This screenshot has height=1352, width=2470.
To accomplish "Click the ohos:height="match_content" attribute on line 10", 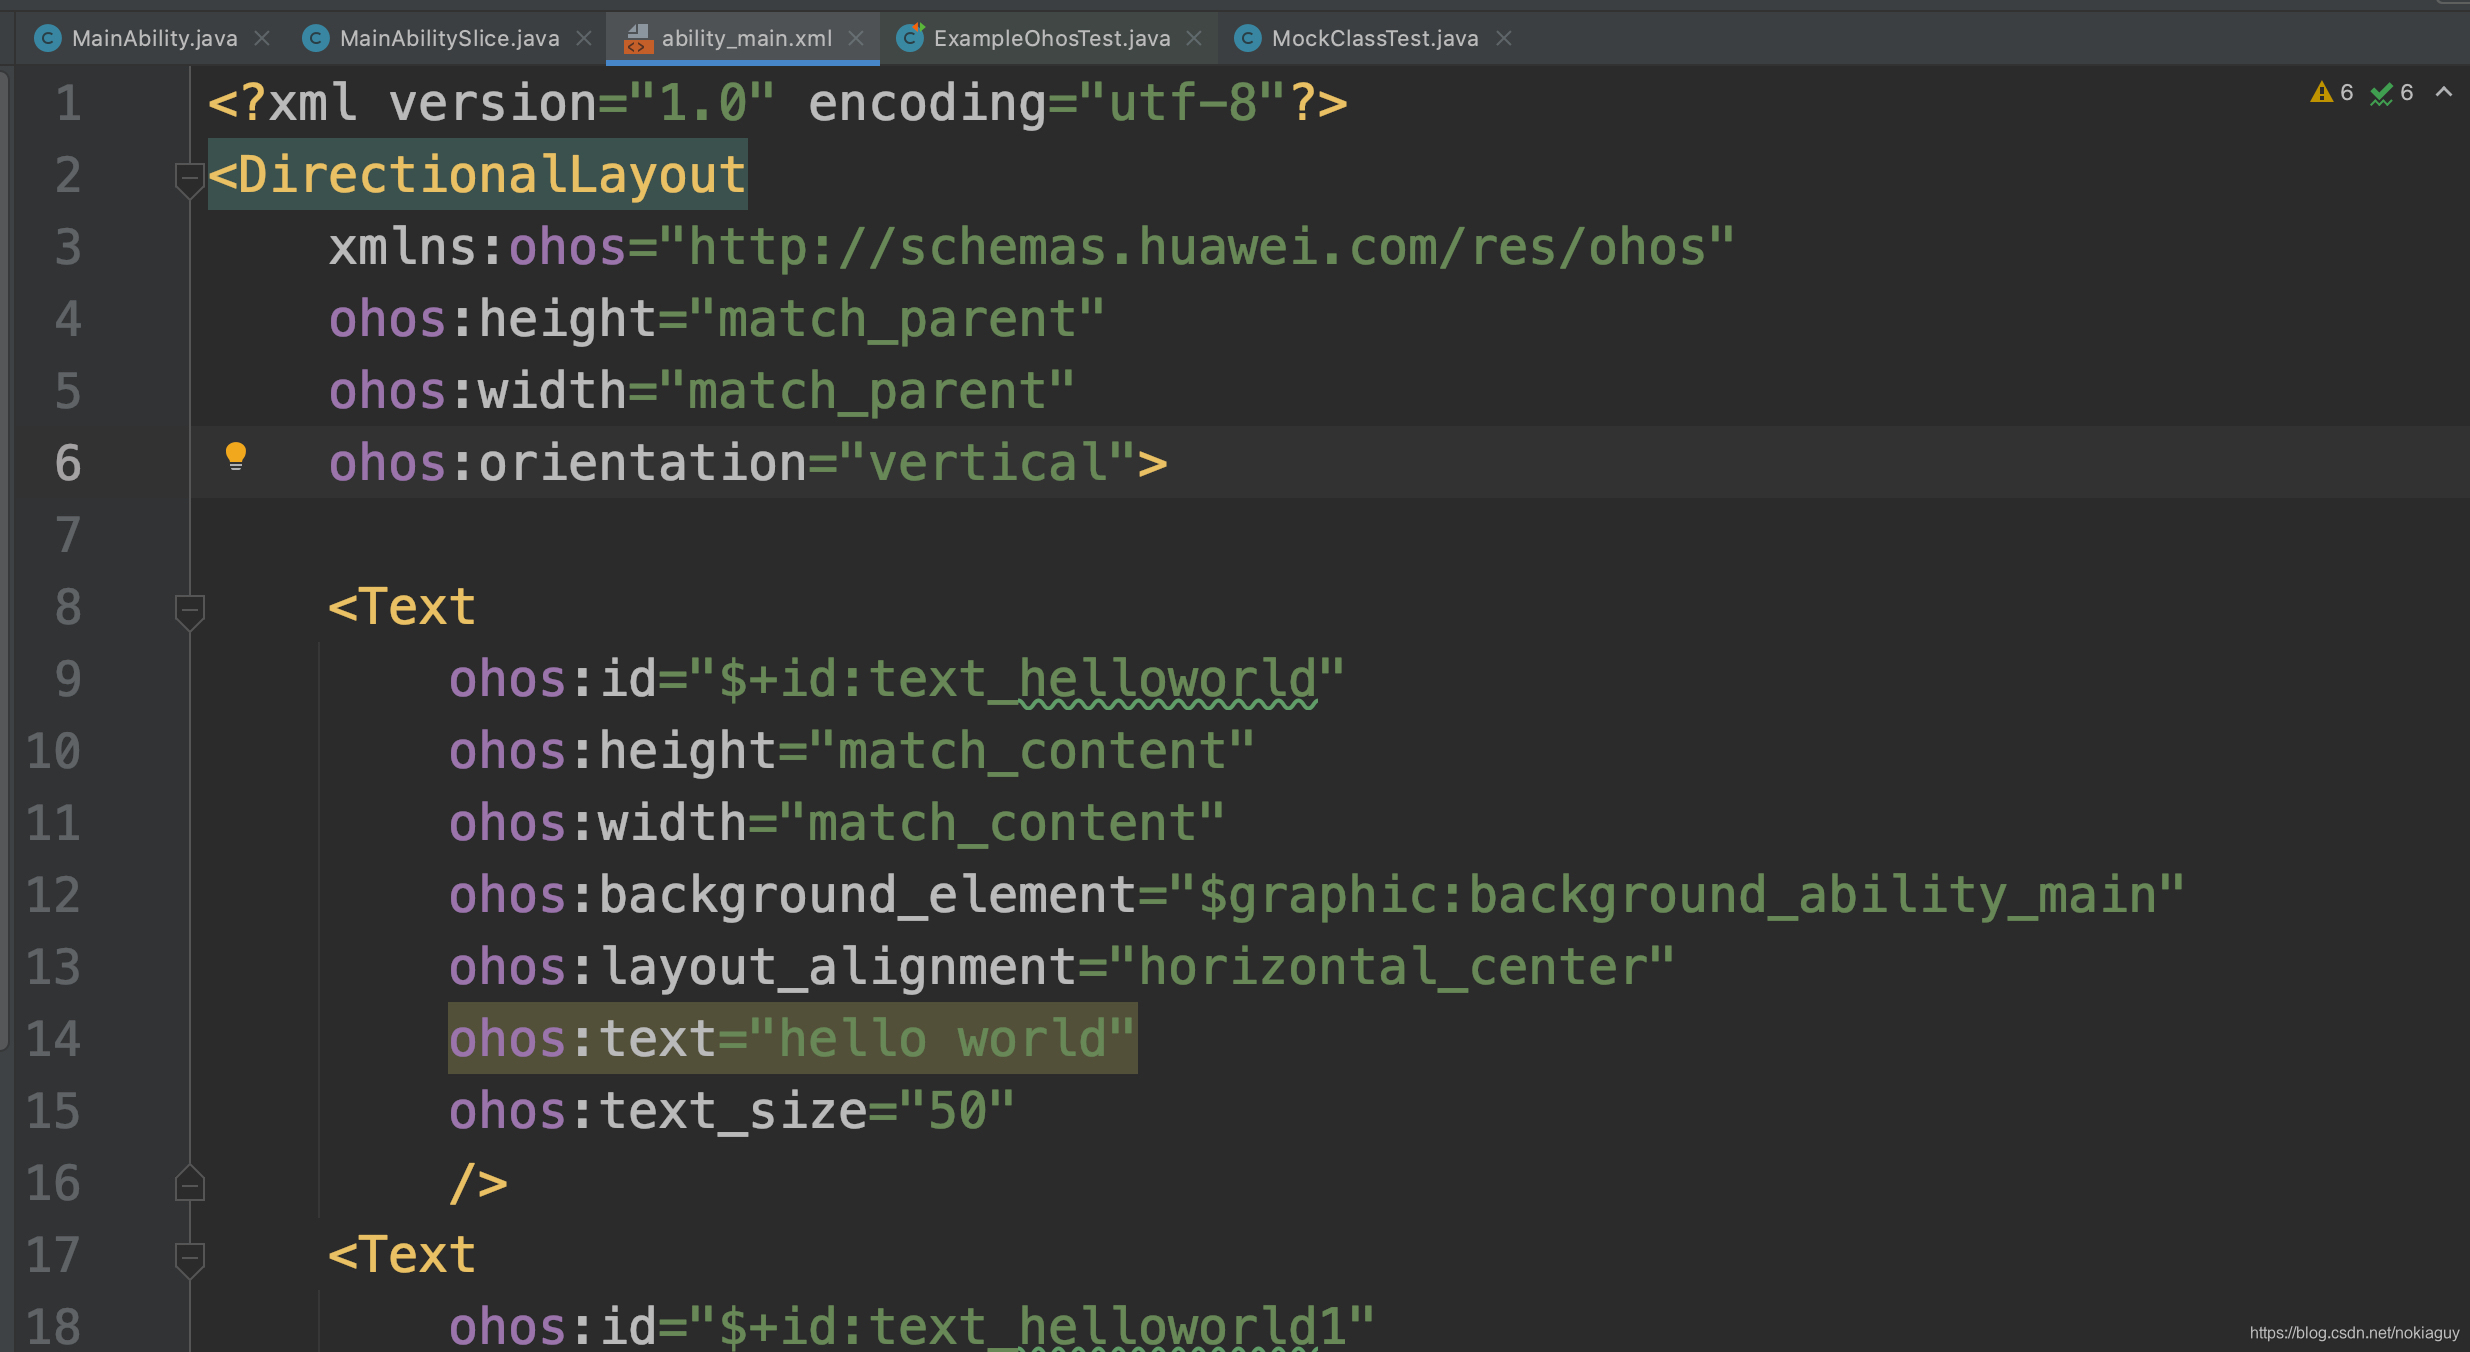I will coord(852,751).
